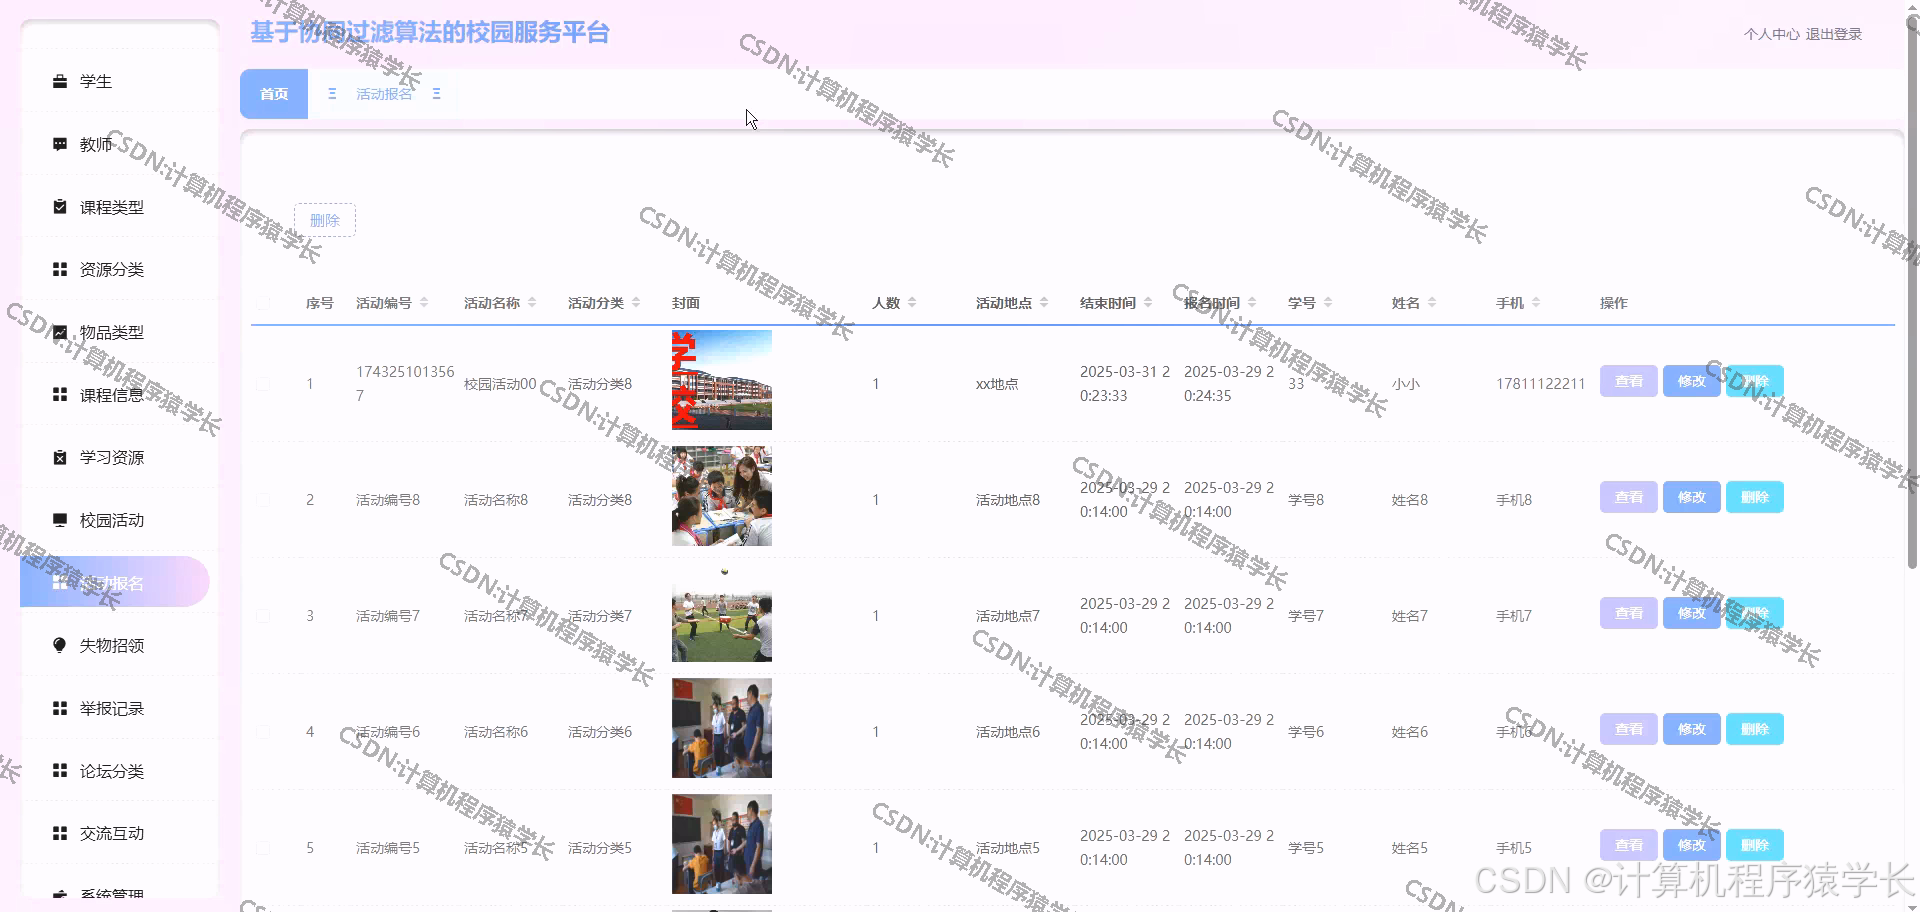1920x912 pixels.
Task: Open the cover image for 活动编号5 row
Action: [x=722, y=844]
